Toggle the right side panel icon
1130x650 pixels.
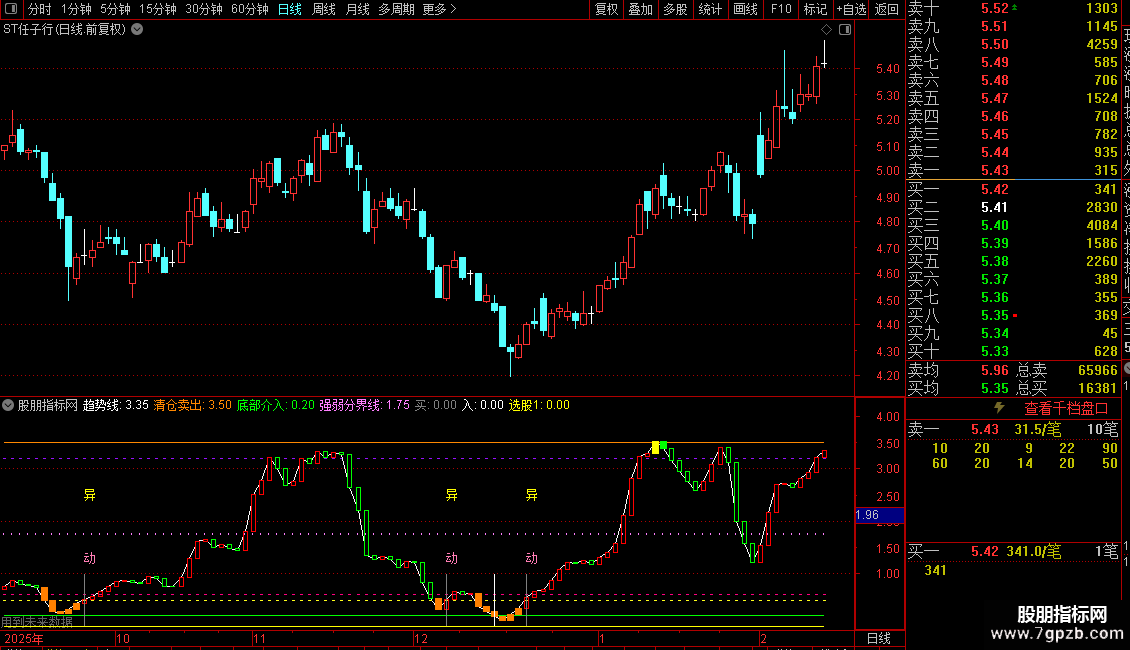845,30
